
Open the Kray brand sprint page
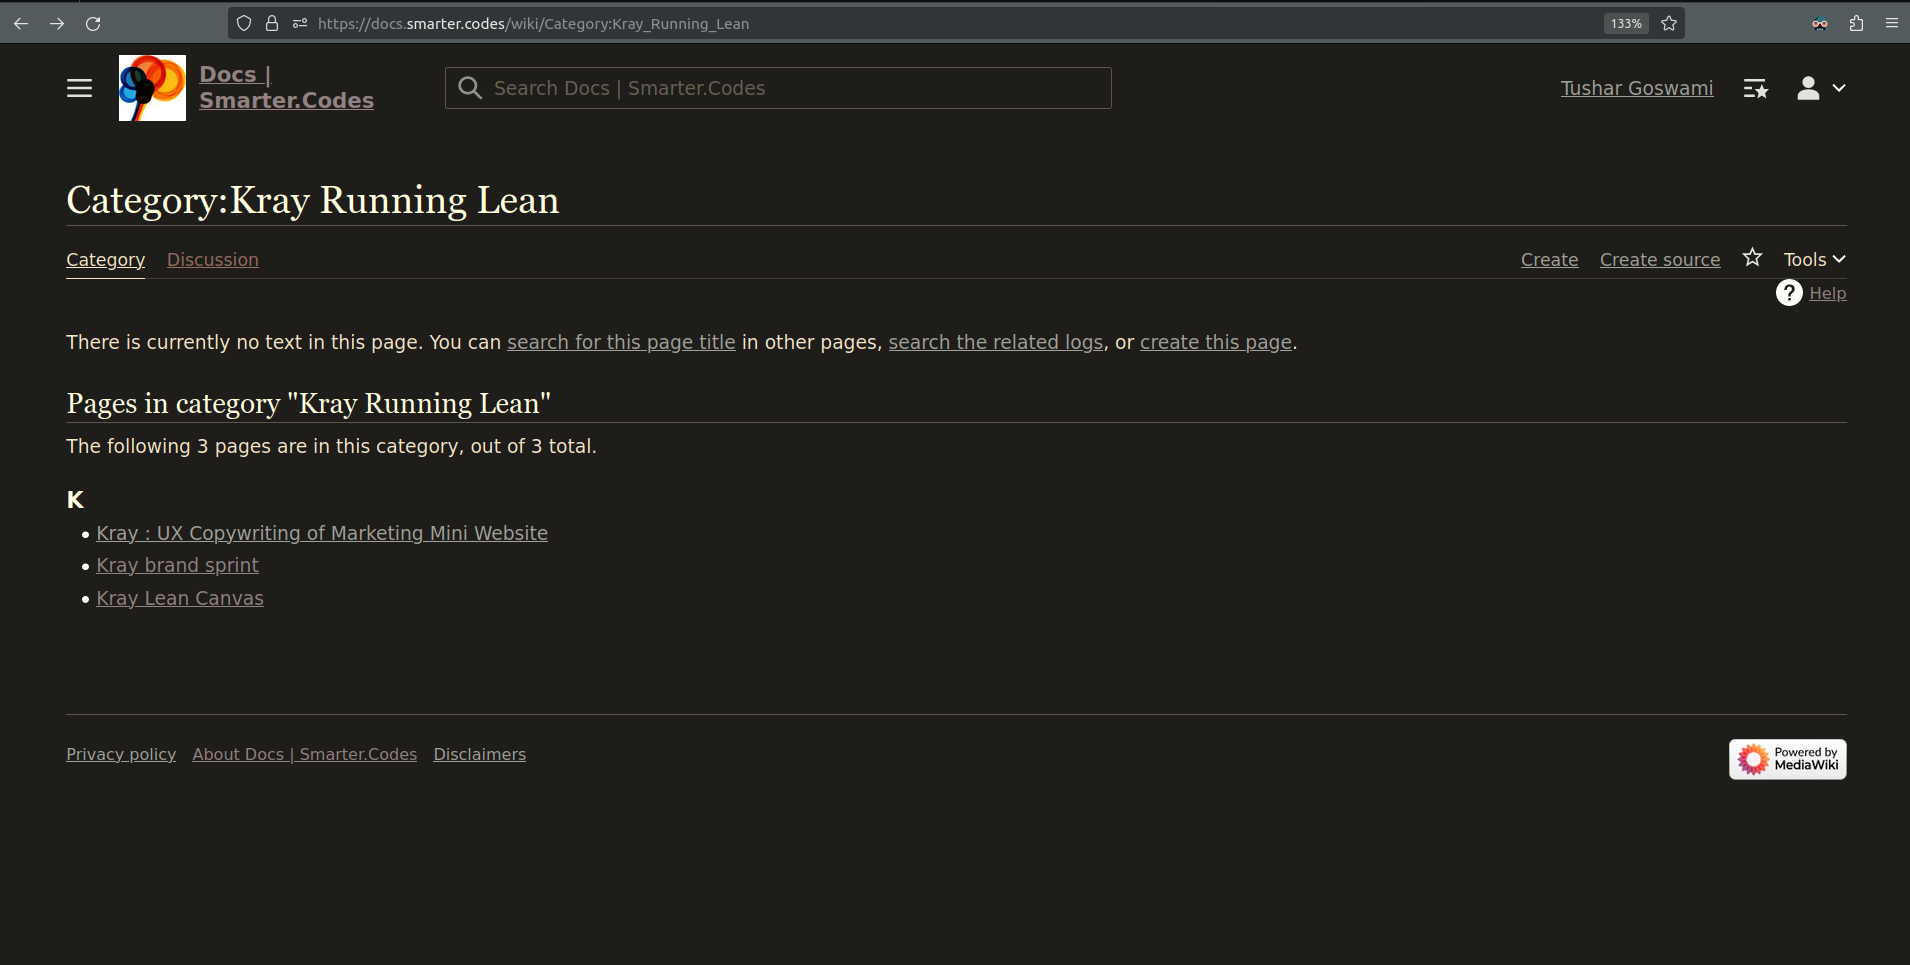(x=177, y=565)
